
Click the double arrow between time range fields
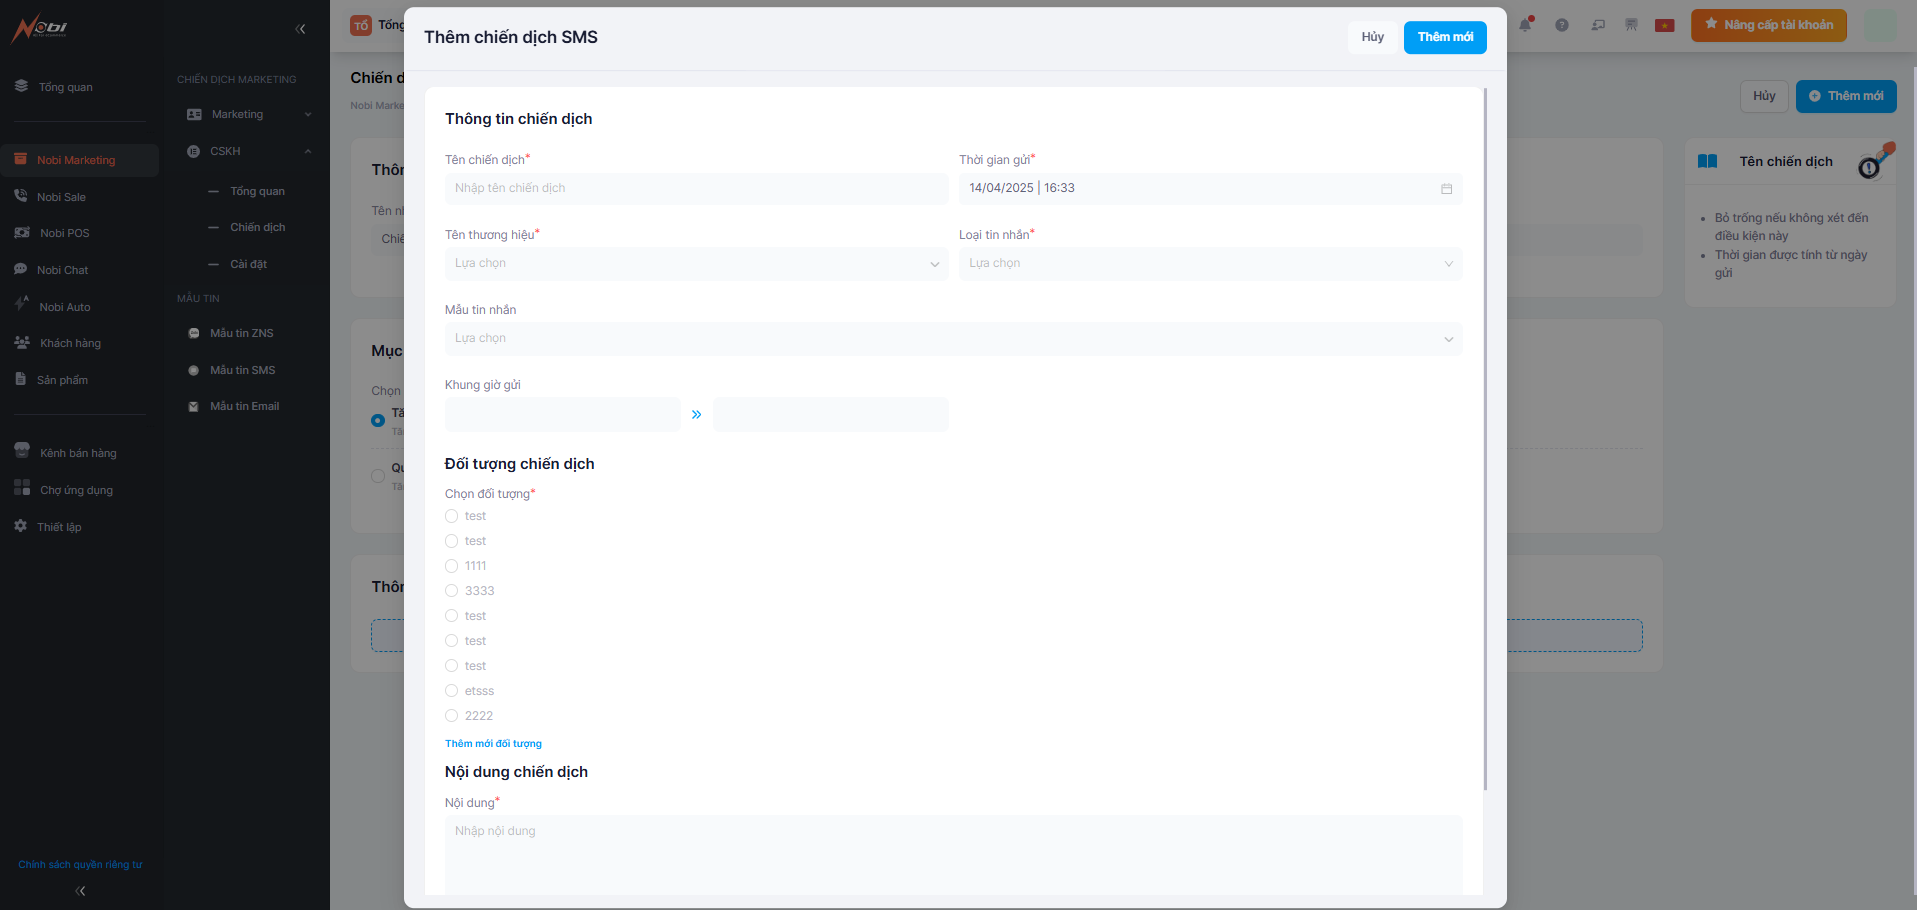point(696,414)
